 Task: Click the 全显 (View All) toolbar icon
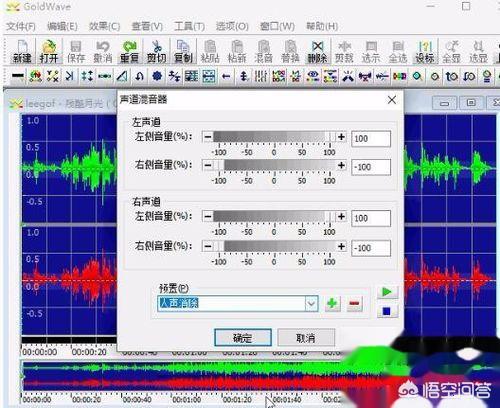tap(451, 52)
